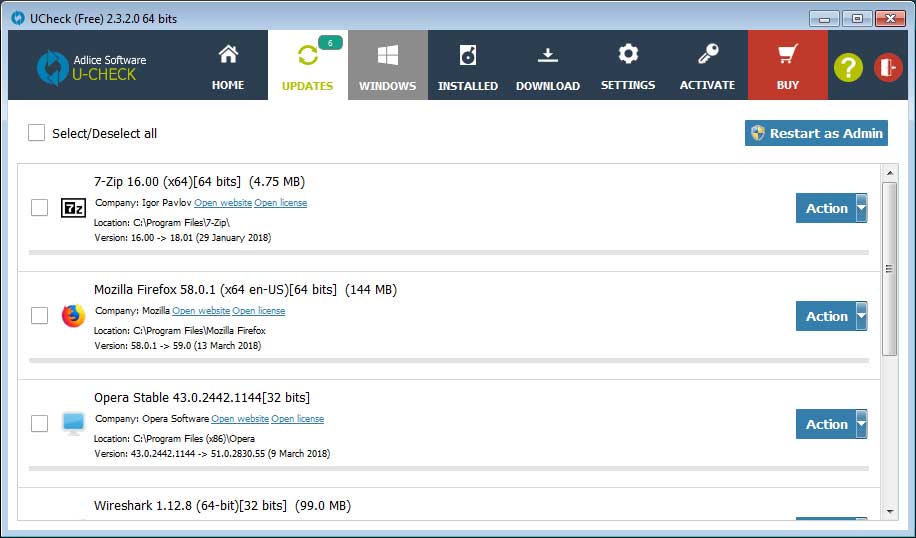
Task: Open license link for 7-Zip
Action: [280, 203]
